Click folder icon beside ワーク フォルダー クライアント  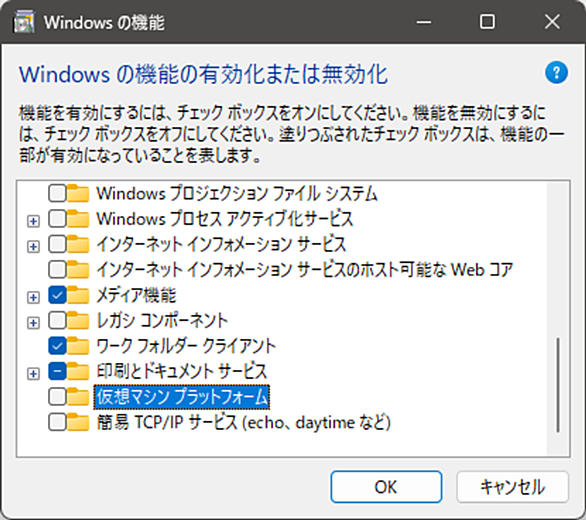pos(78,346)
